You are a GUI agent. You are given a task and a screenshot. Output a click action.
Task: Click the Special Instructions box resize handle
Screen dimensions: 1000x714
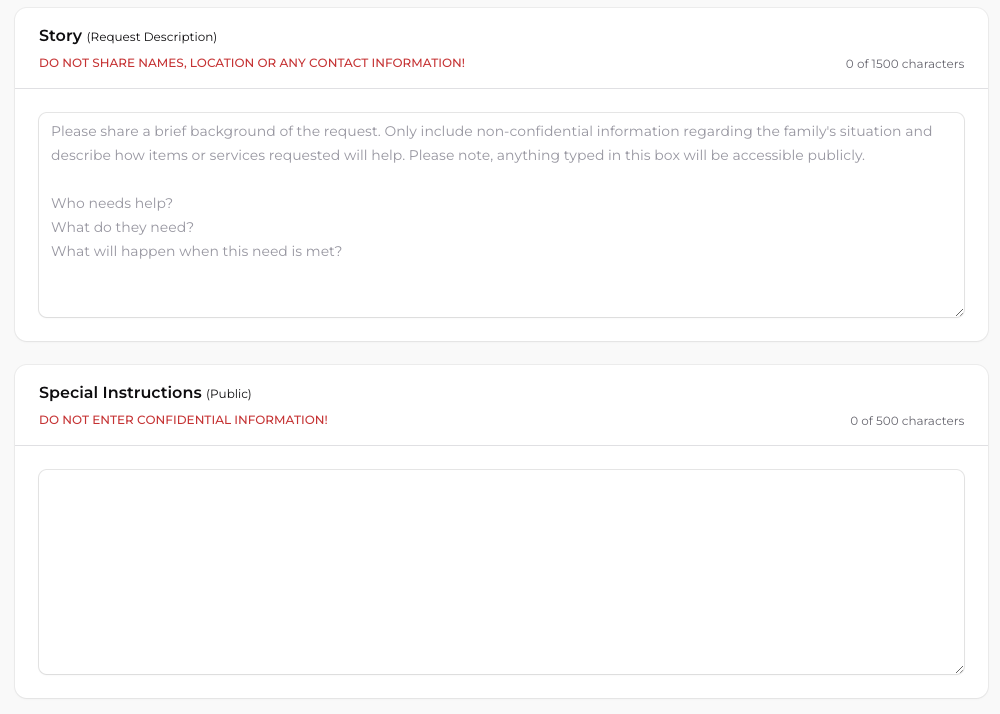(x=959, y=669)
